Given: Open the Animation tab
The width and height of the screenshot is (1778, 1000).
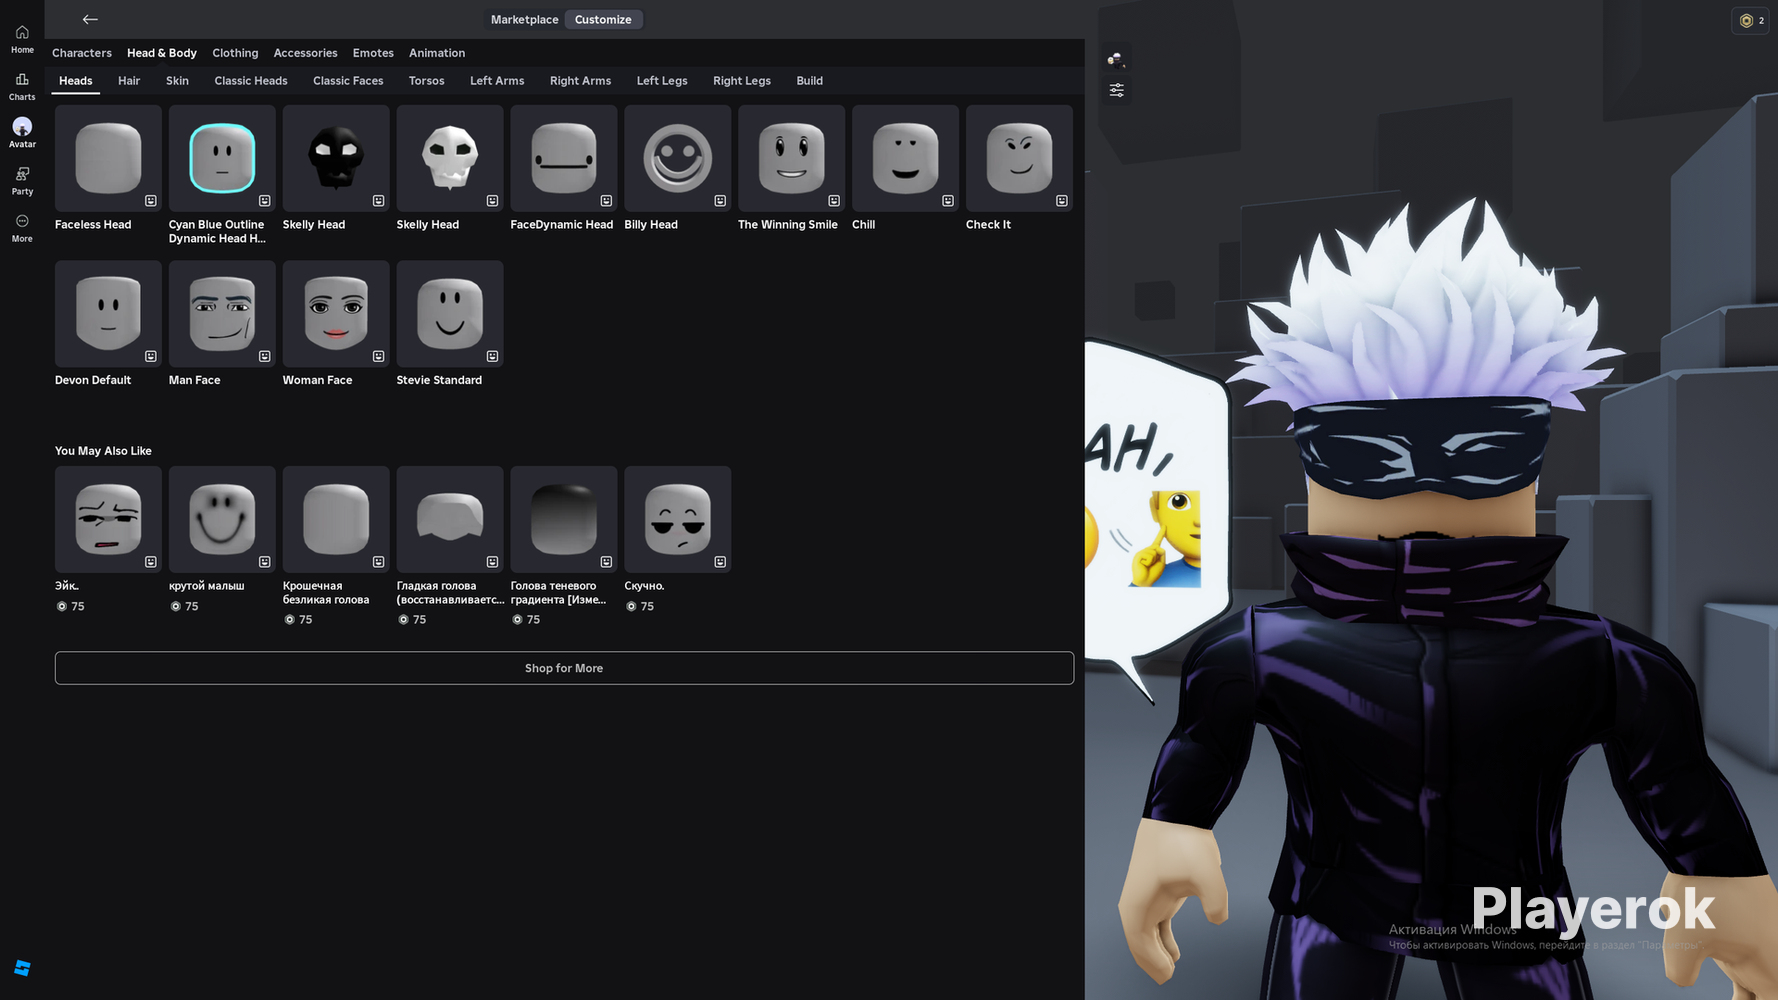Looking at the screenshot, I should point(437,53).
